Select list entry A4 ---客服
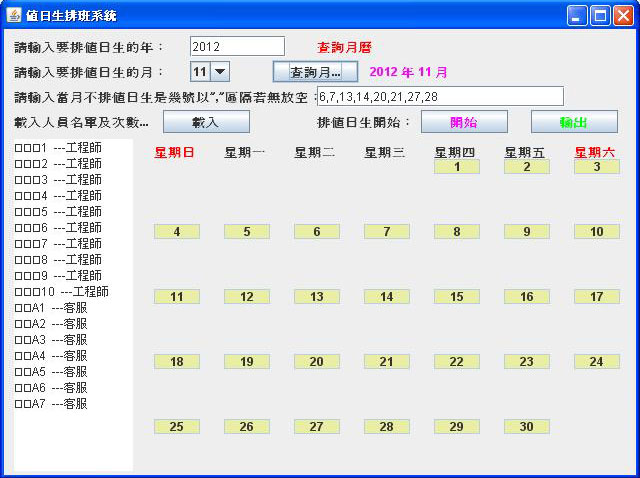 (73, 356)
